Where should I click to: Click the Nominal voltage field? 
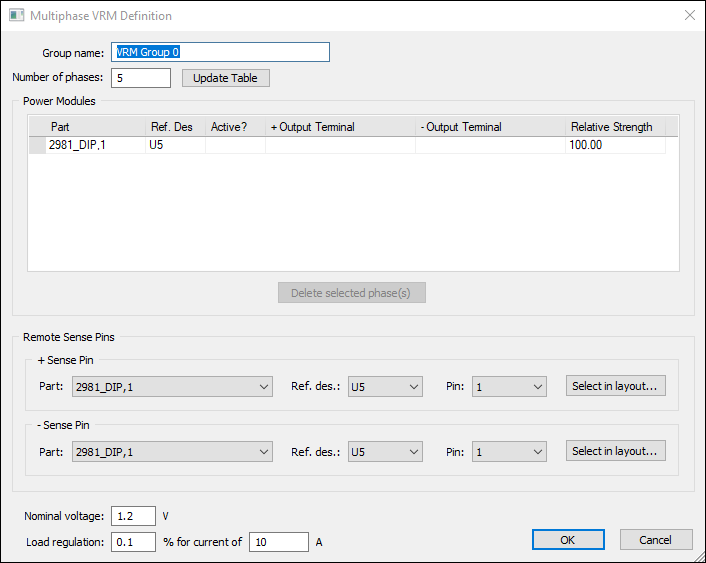[x=133, y=516]
